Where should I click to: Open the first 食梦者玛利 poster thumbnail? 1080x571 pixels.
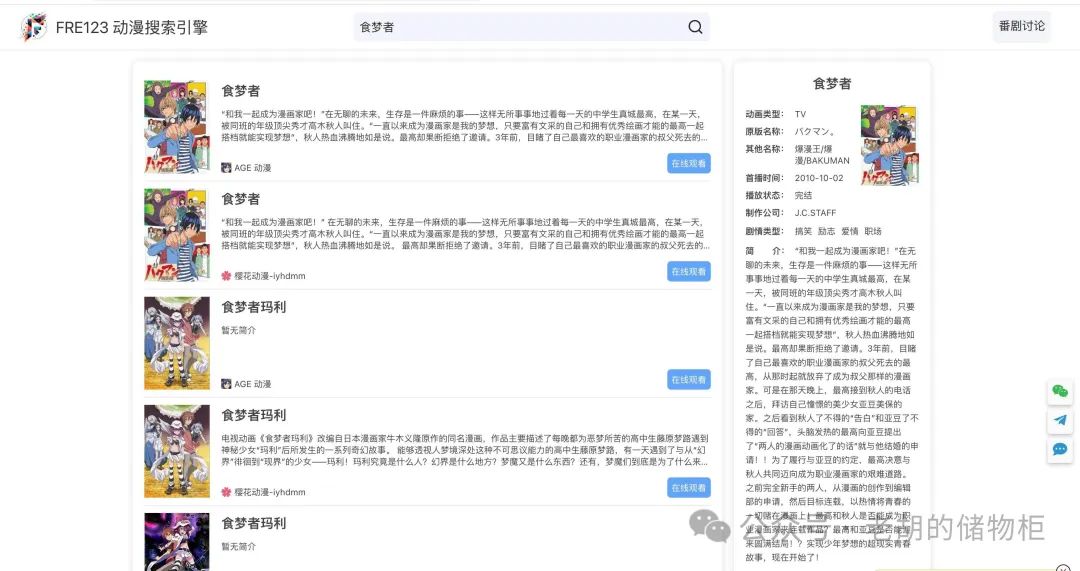pyautogui.click(x=176, y=343)
